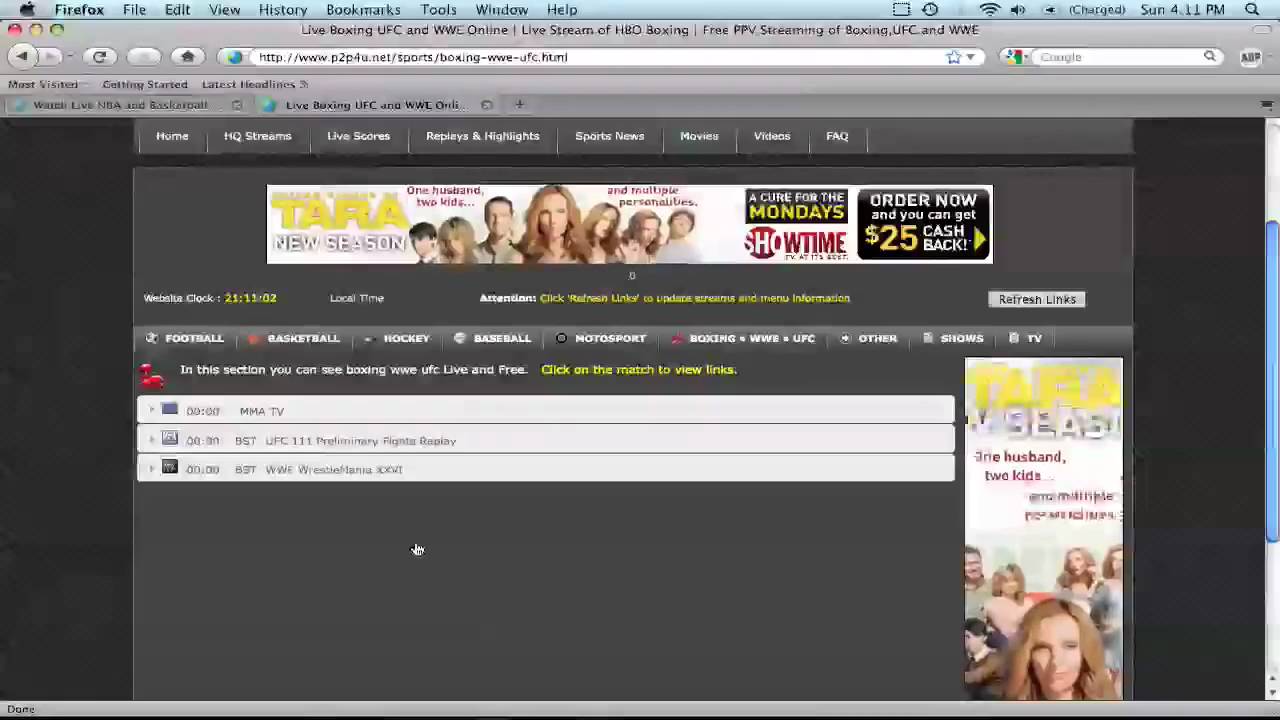Click the search magnifier in the Google box
The image size is (1280, 720).
tap(1209, 57)
